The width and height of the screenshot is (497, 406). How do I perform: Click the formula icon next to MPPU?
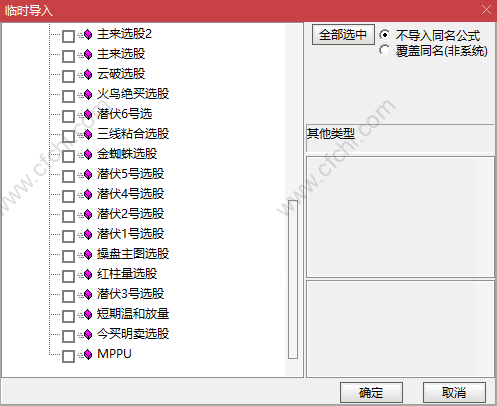88,354
